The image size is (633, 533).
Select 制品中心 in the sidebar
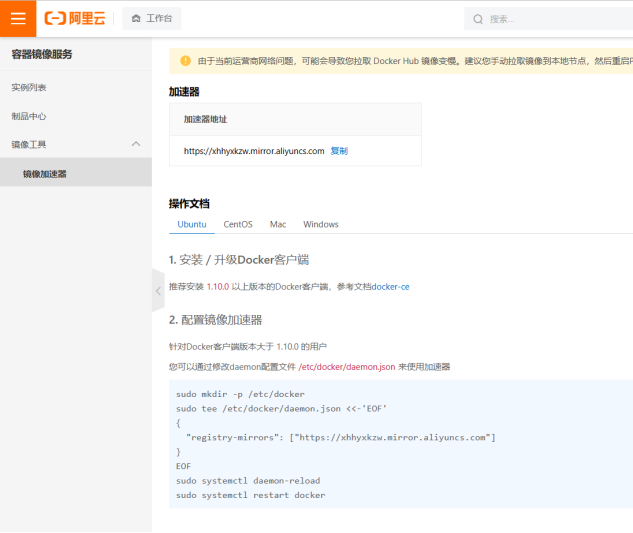tap(76, 116)
